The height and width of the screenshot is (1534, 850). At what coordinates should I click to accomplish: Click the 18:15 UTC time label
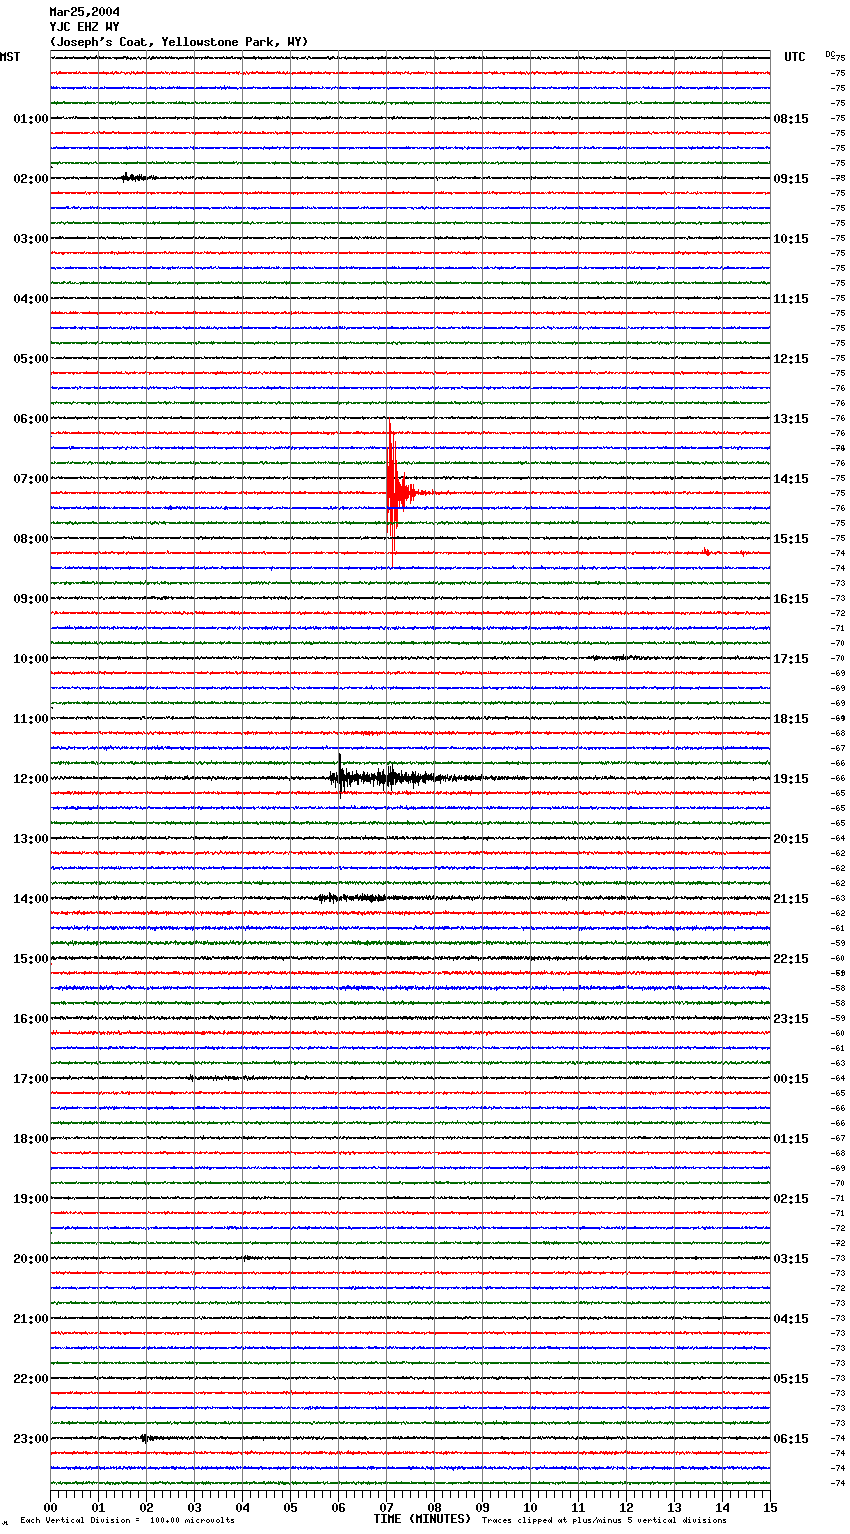pos(791,719)
